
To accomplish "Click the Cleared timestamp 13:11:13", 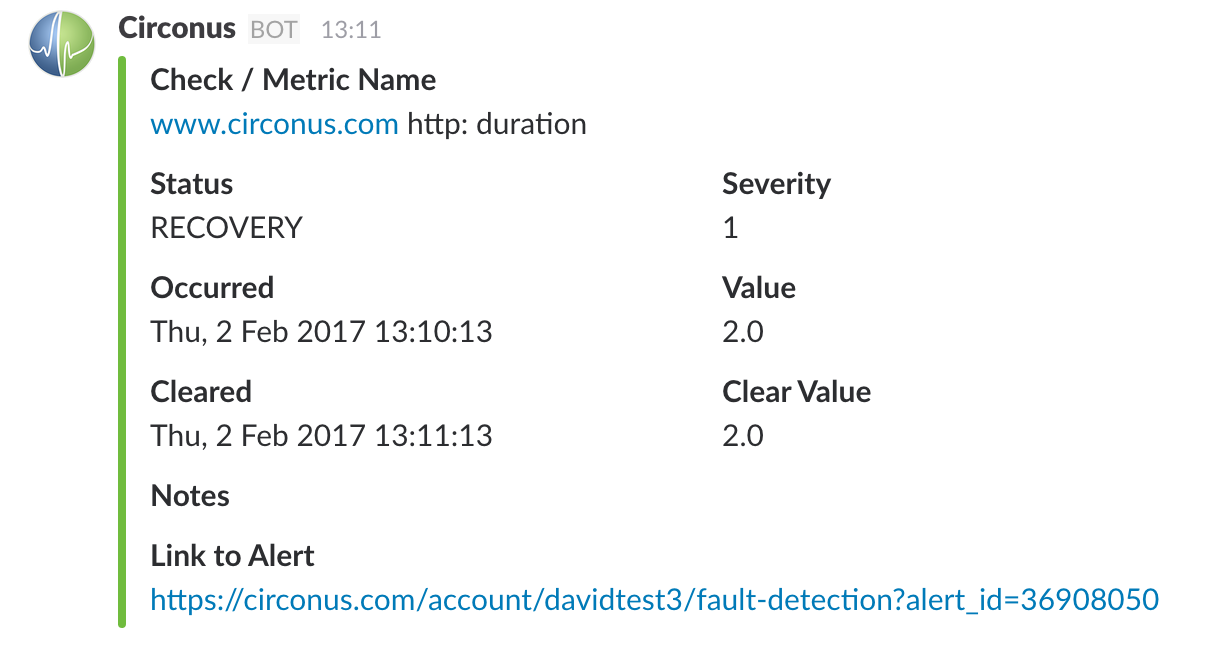I will tap(321, 435).
